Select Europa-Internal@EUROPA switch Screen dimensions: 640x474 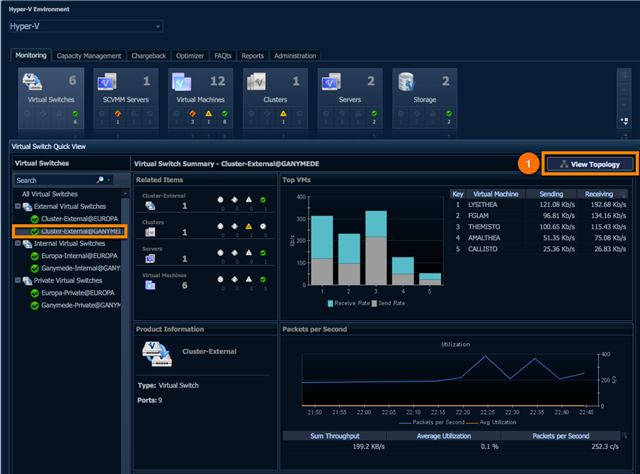pyautogui.click(x=79, y=256)
